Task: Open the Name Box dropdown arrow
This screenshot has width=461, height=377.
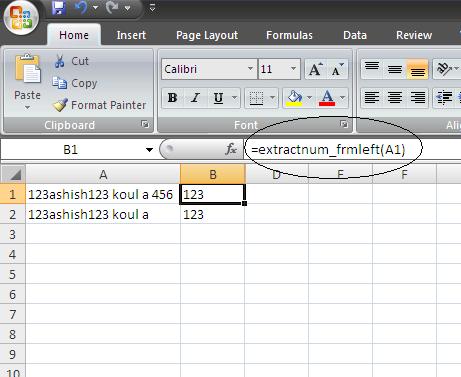Action: (149, 150)
